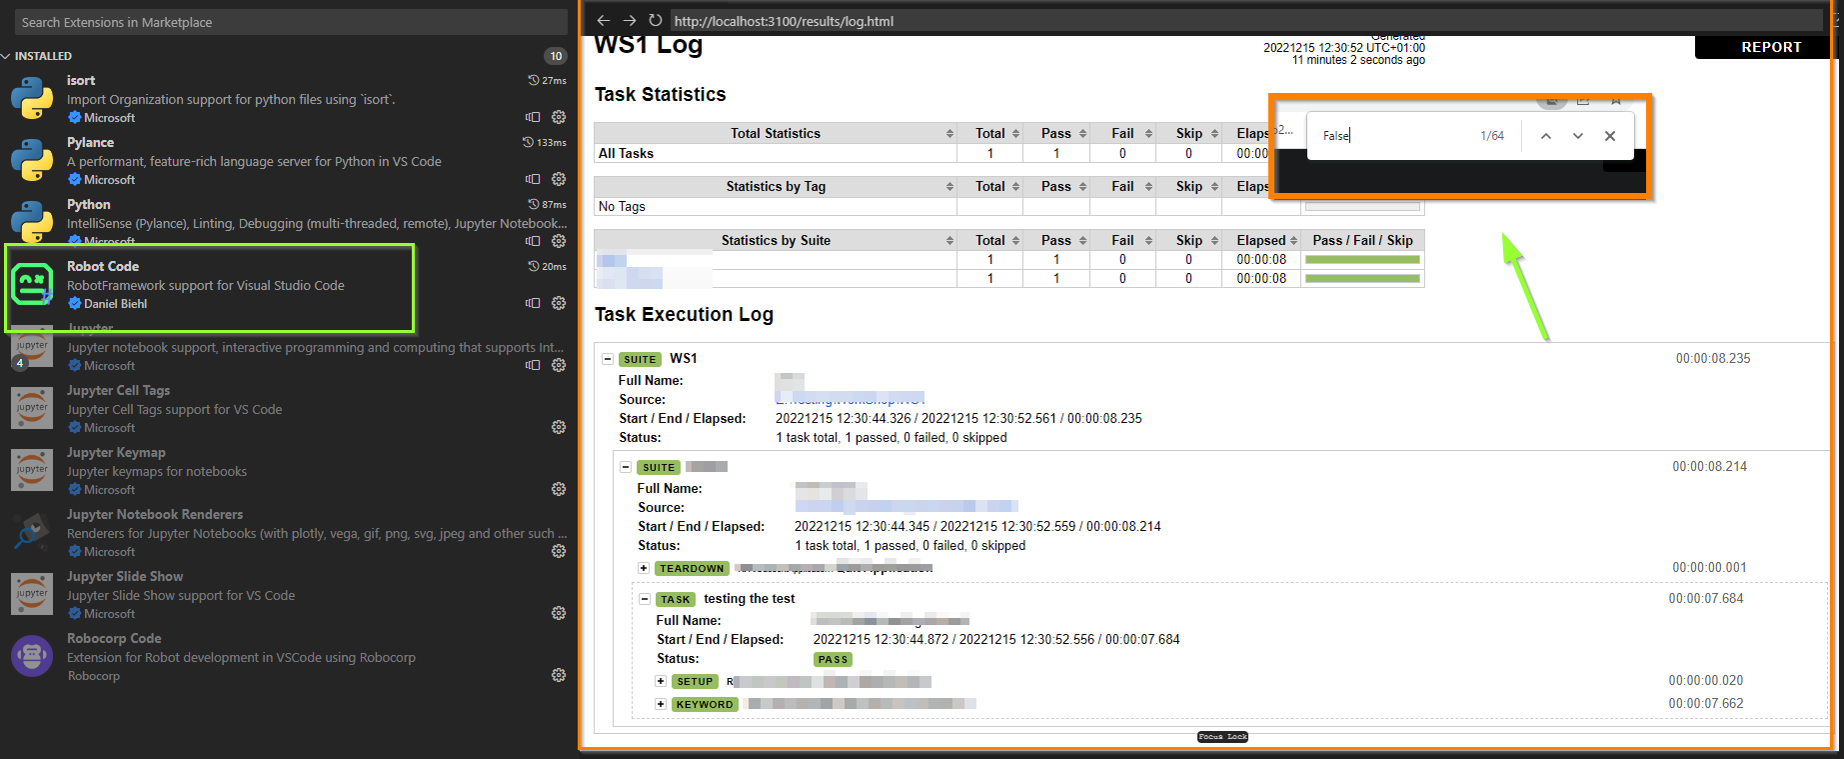Click the 'testing the test' task name
The width and height of the screenshot is (1844, 759).
pyautogui.click(x=749, y=599)
